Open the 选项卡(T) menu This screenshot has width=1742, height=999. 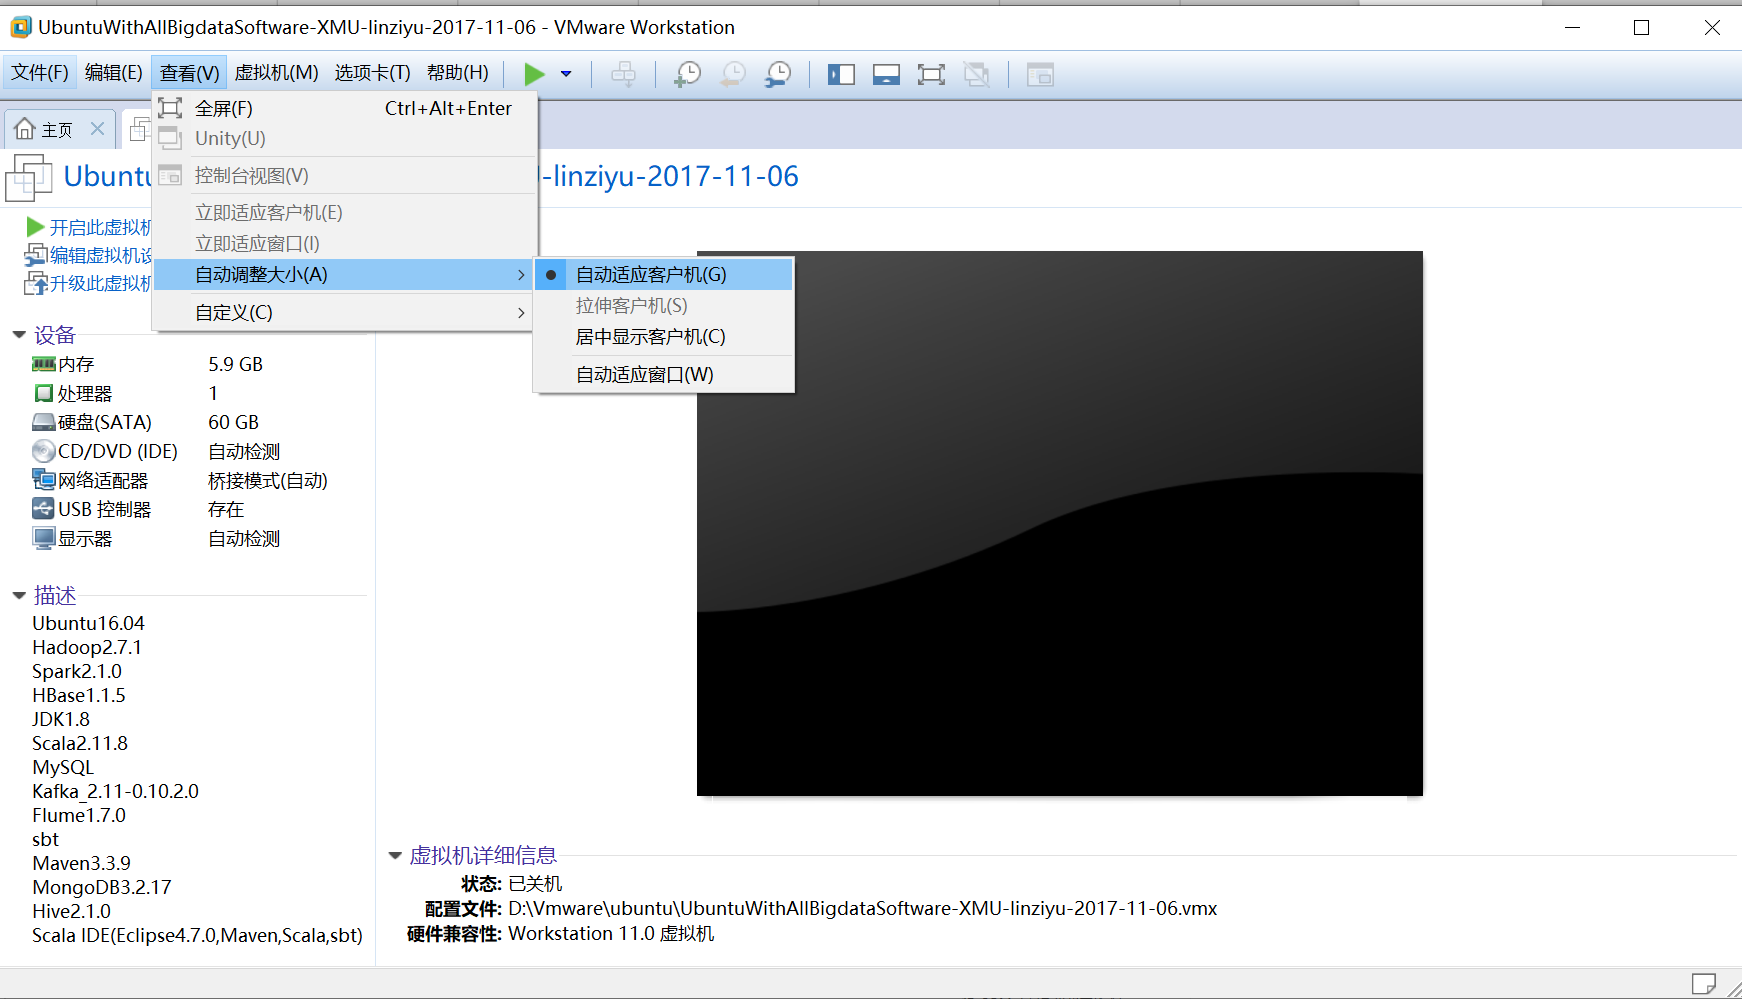(372, 73)
